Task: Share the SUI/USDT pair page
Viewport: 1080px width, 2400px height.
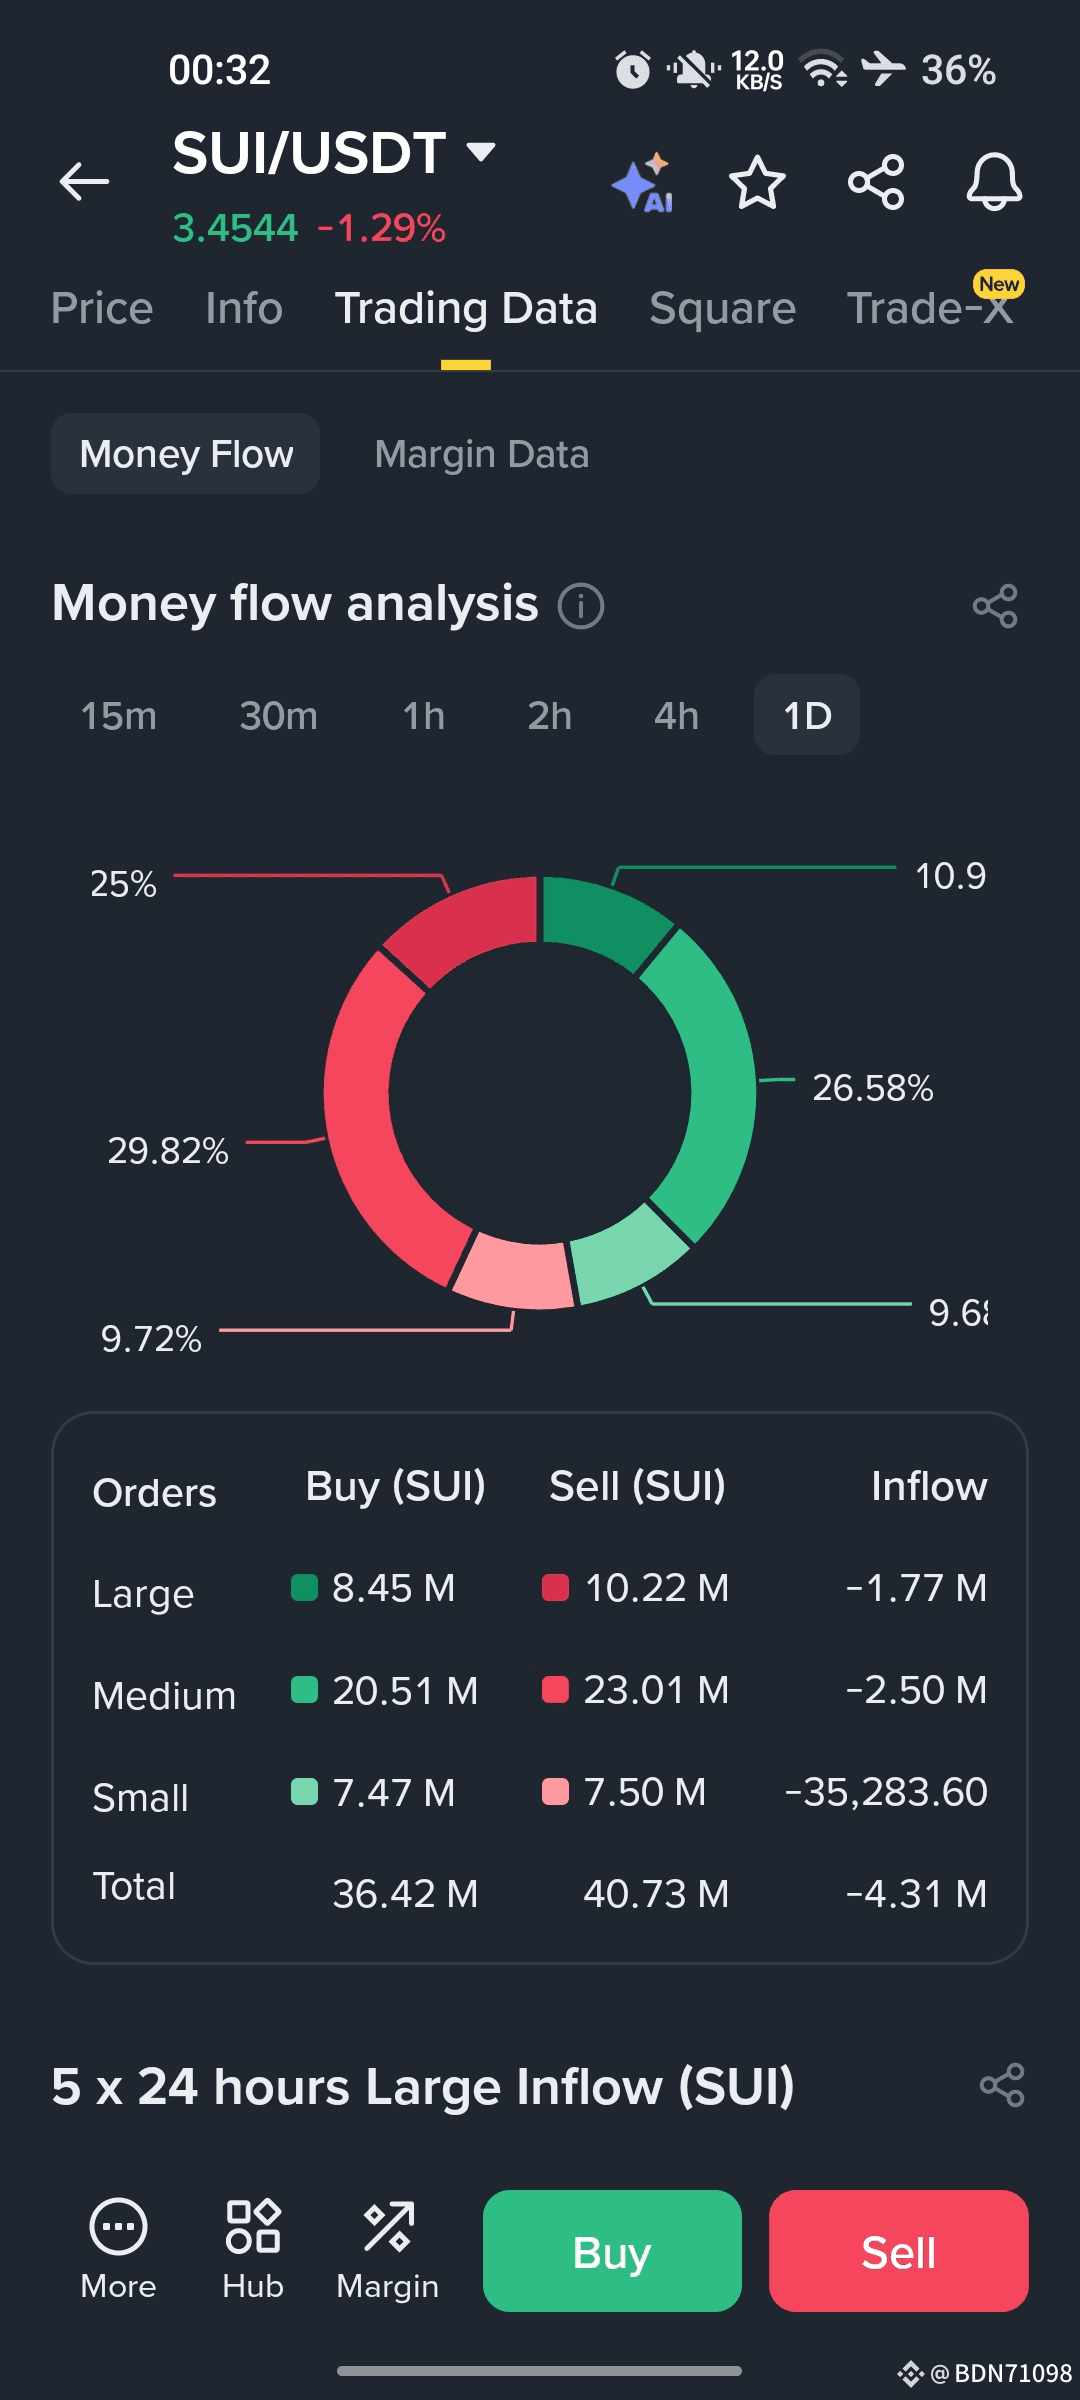Action: click(876, 182)
